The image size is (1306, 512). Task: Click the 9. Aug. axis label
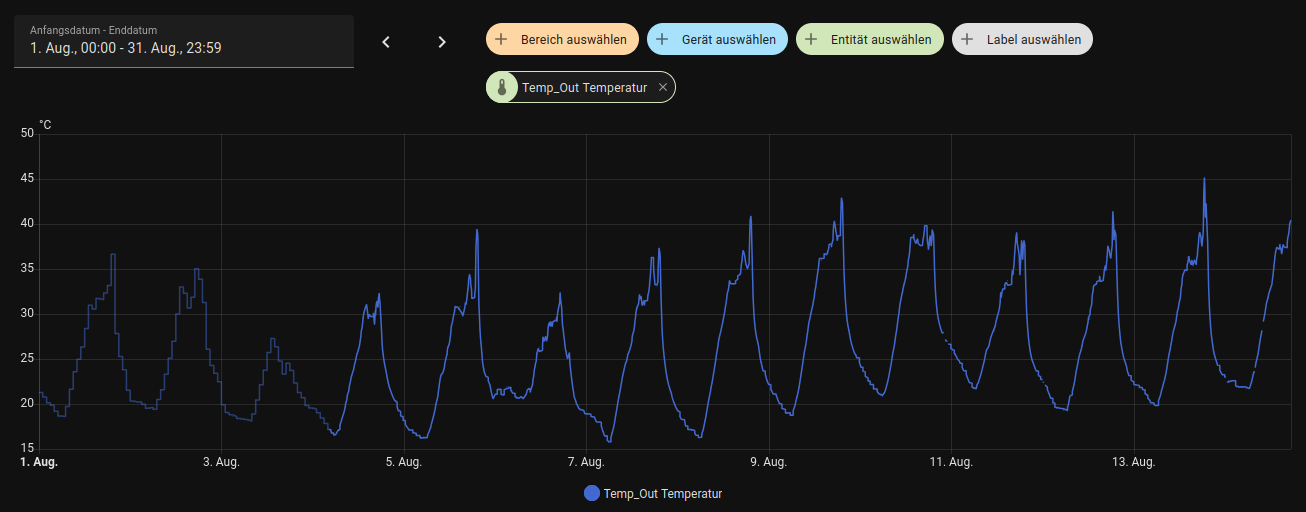(768, 462)
